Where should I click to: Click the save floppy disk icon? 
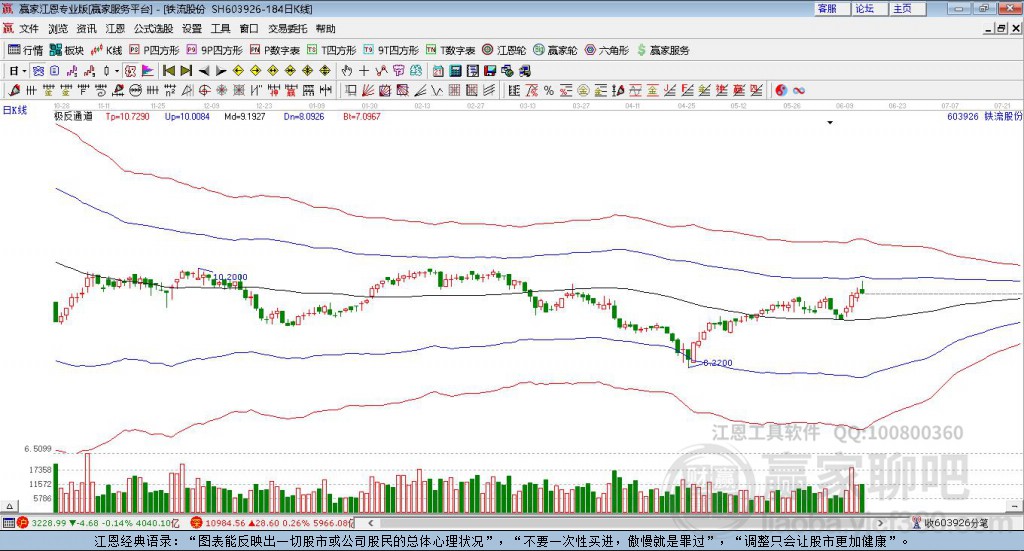point(490,71)
